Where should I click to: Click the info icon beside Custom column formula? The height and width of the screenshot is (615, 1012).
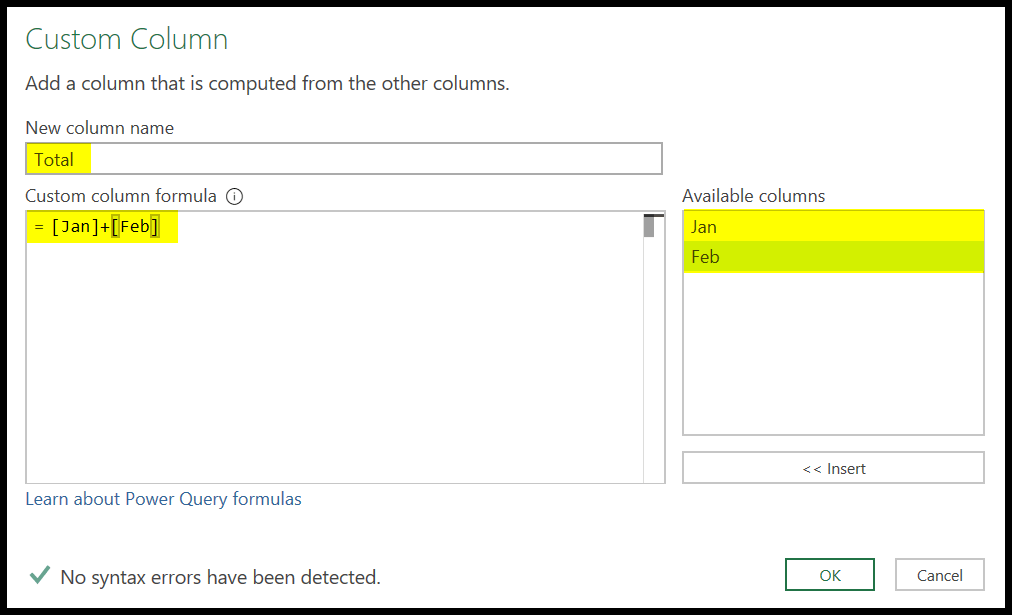(234, 196)
